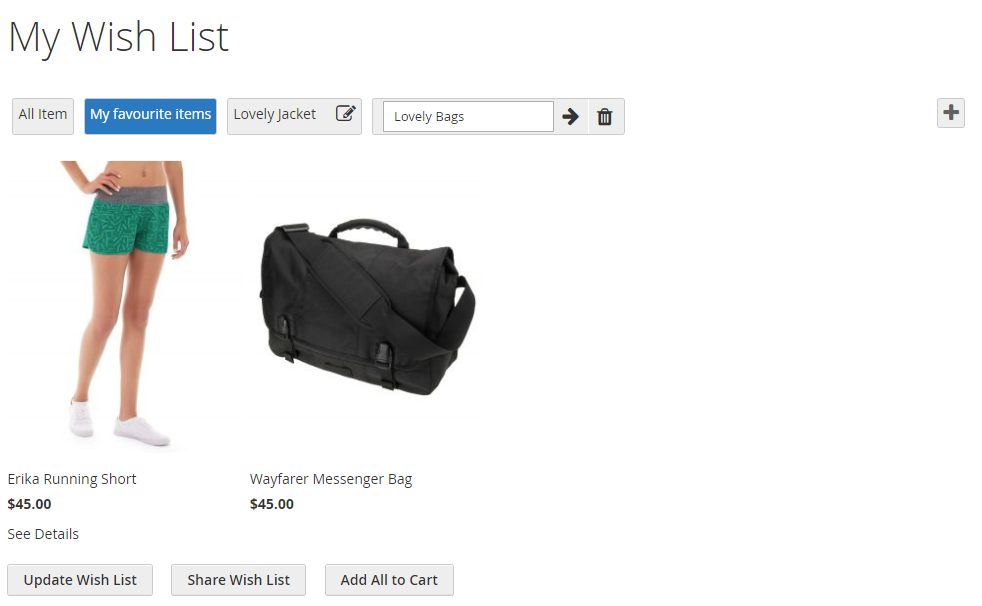This screenshot has height=606, width=982.
Task: Select the My favourite items tab
Action: pos(150,115)
